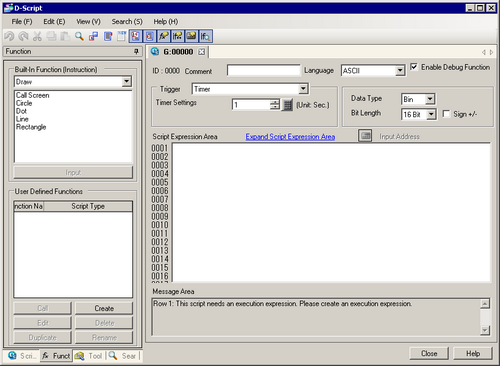Close the 6:00000 script tab
Image resolution: width=500 pixels, height=366 pixels.
pos(201,52)
